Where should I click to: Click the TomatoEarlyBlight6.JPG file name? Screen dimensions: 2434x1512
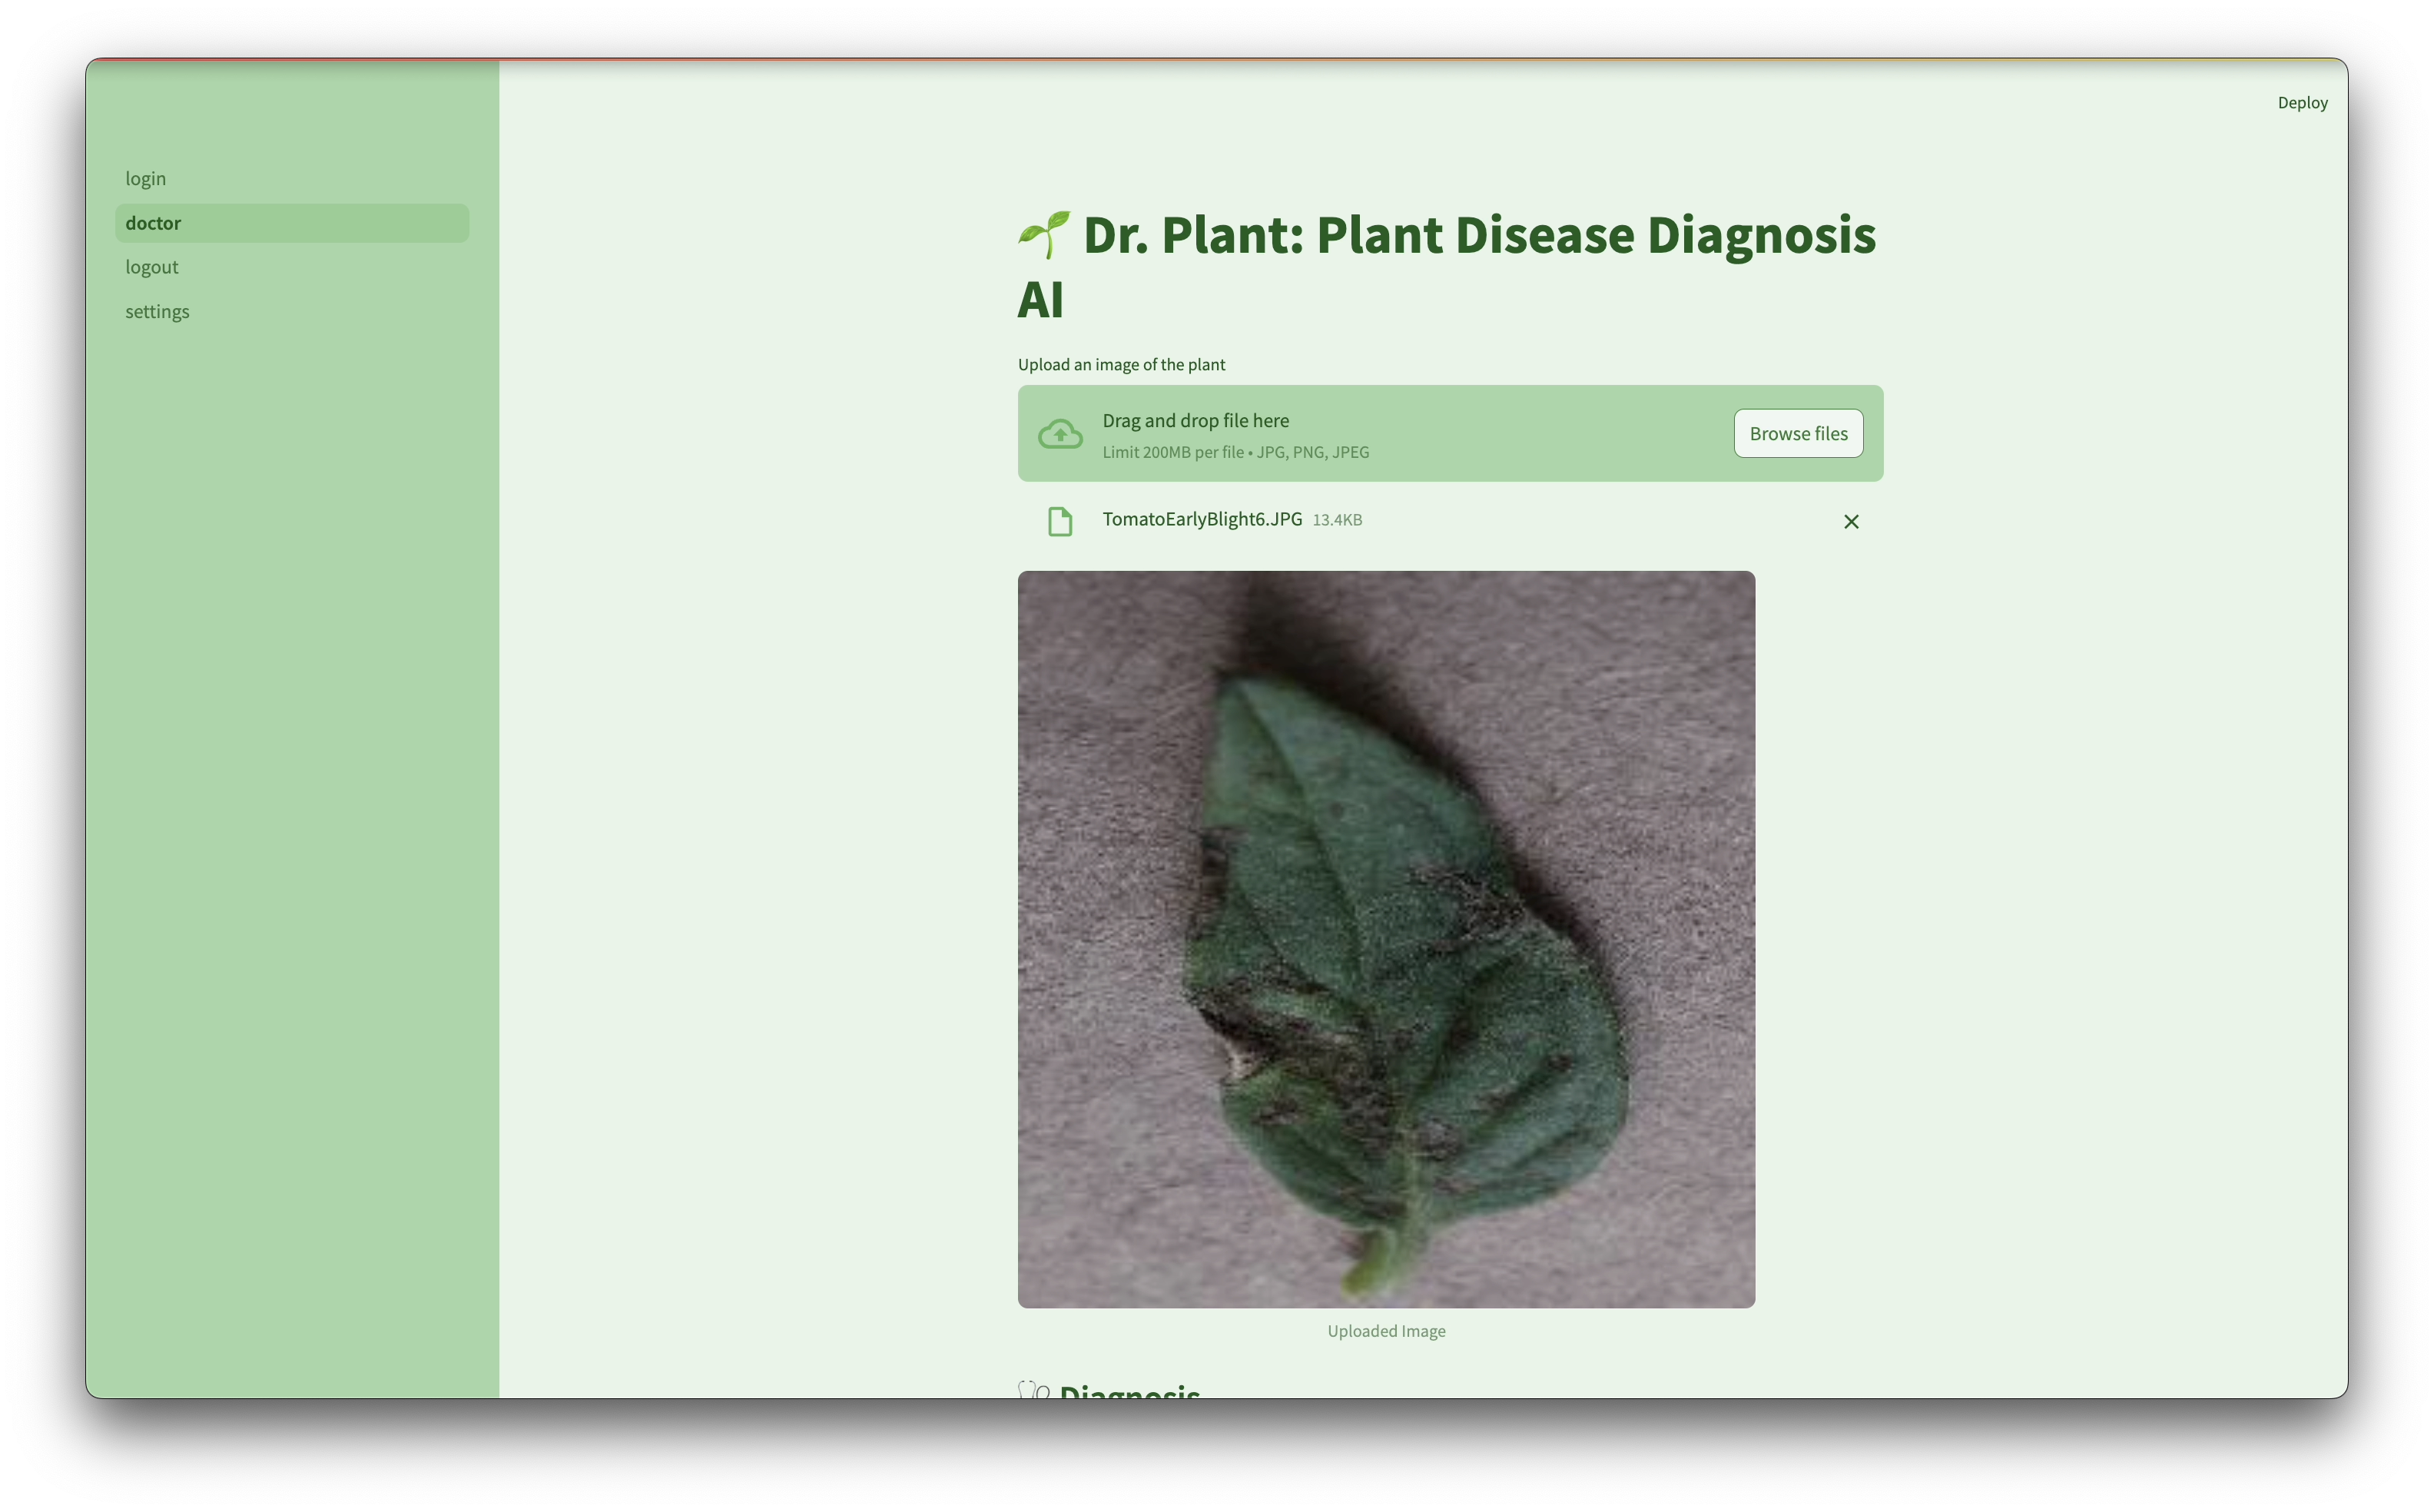point(1202,519)
